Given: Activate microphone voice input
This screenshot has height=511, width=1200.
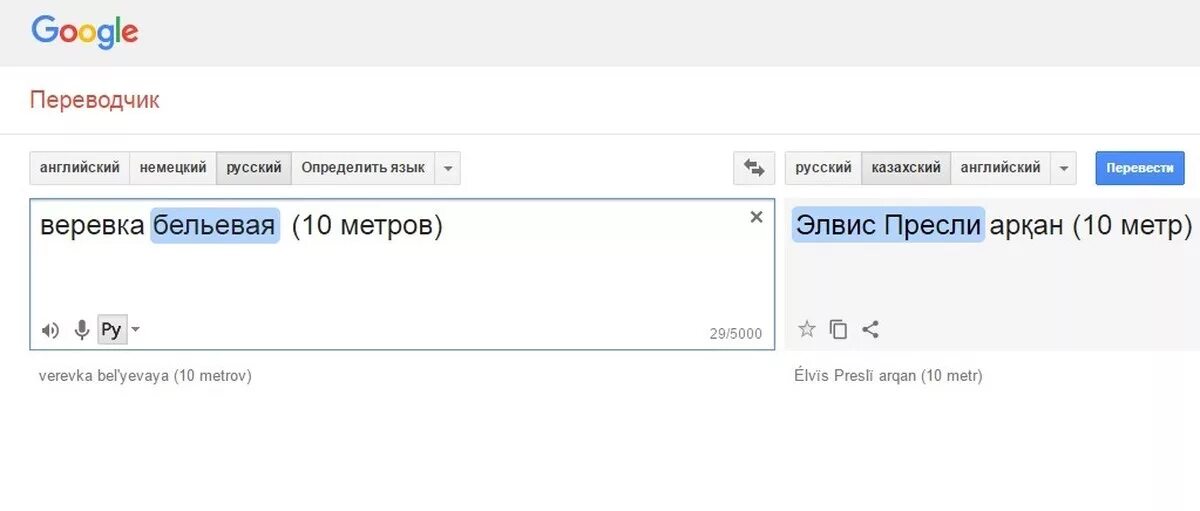Looking at the screenshot, I should (82, 330).
